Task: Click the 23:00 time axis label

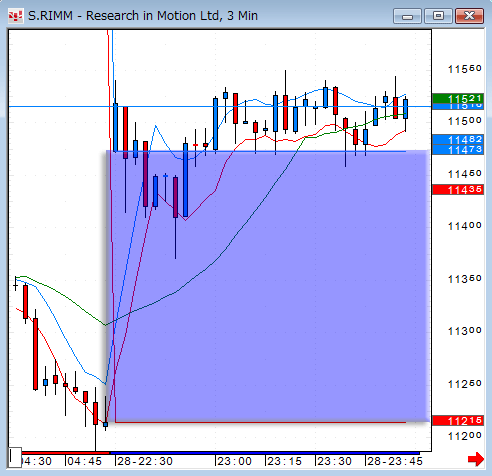Action: tap(235, 461)
